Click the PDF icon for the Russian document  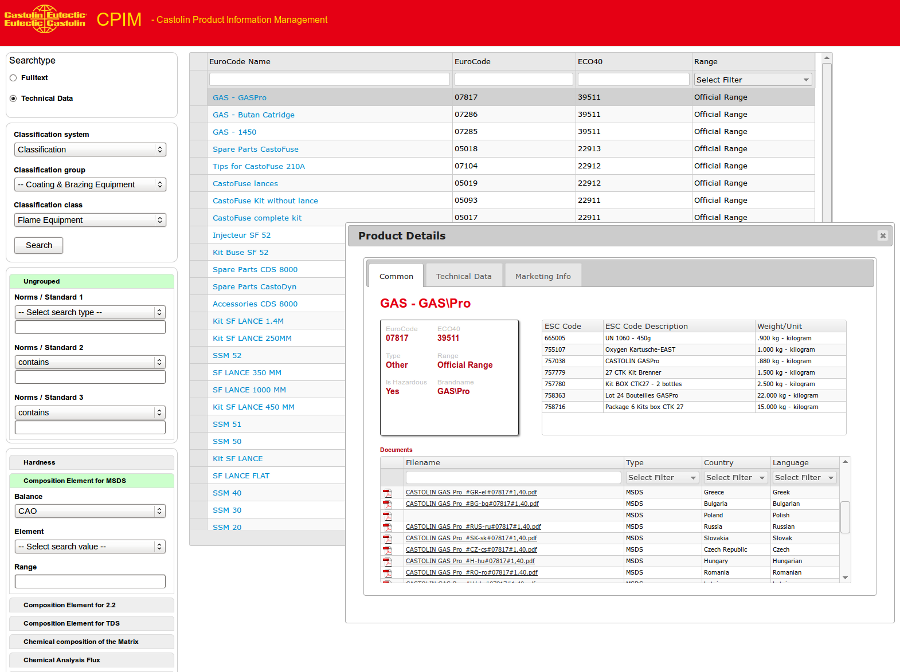tap(387, 526)
